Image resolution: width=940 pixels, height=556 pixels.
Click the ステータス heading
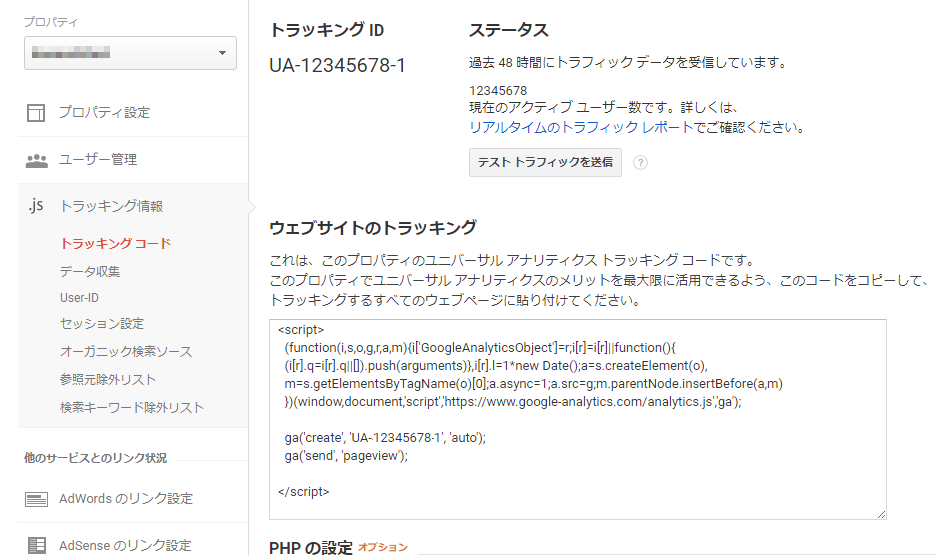(508, 30)
